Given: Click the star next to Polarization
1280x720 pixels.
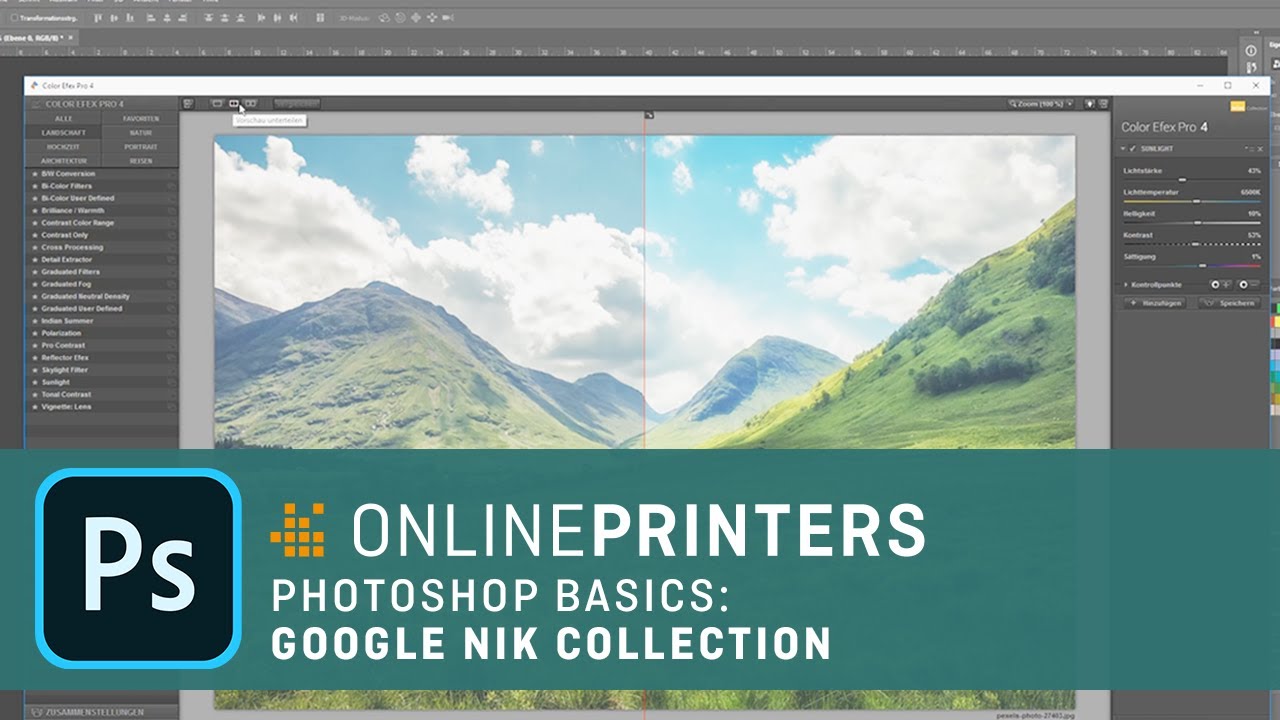Looking at the screenshot, I should [33, 333].
